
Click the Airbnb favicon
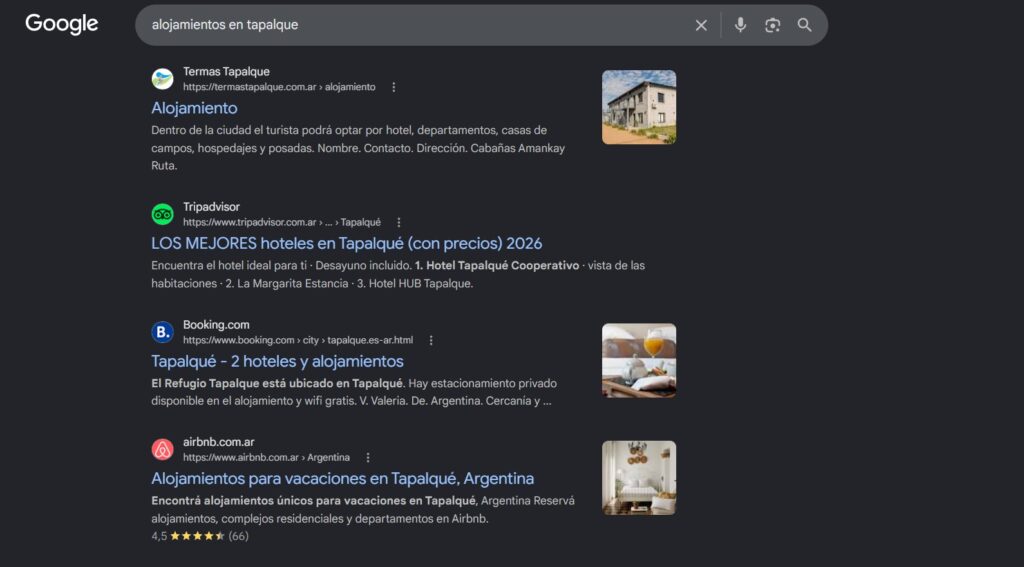coord(163,449)
